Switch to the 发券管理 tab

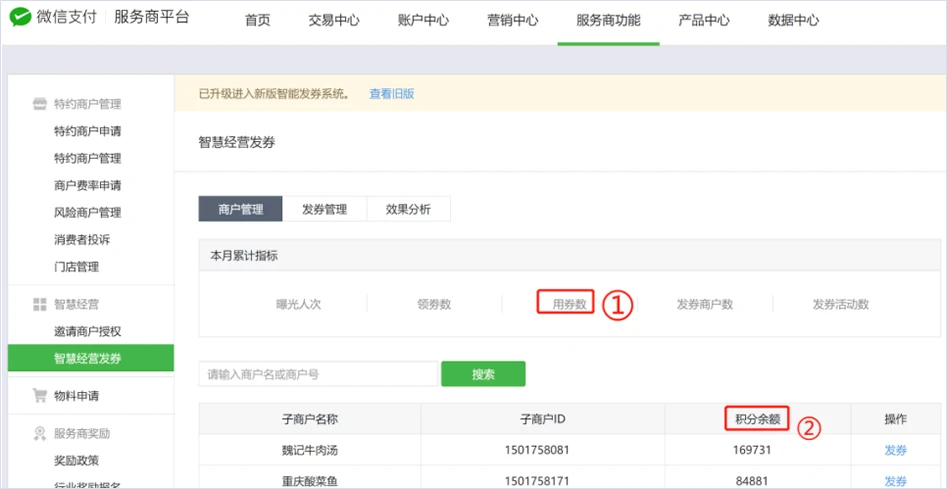pyautogui.click(x=324, y=209)
